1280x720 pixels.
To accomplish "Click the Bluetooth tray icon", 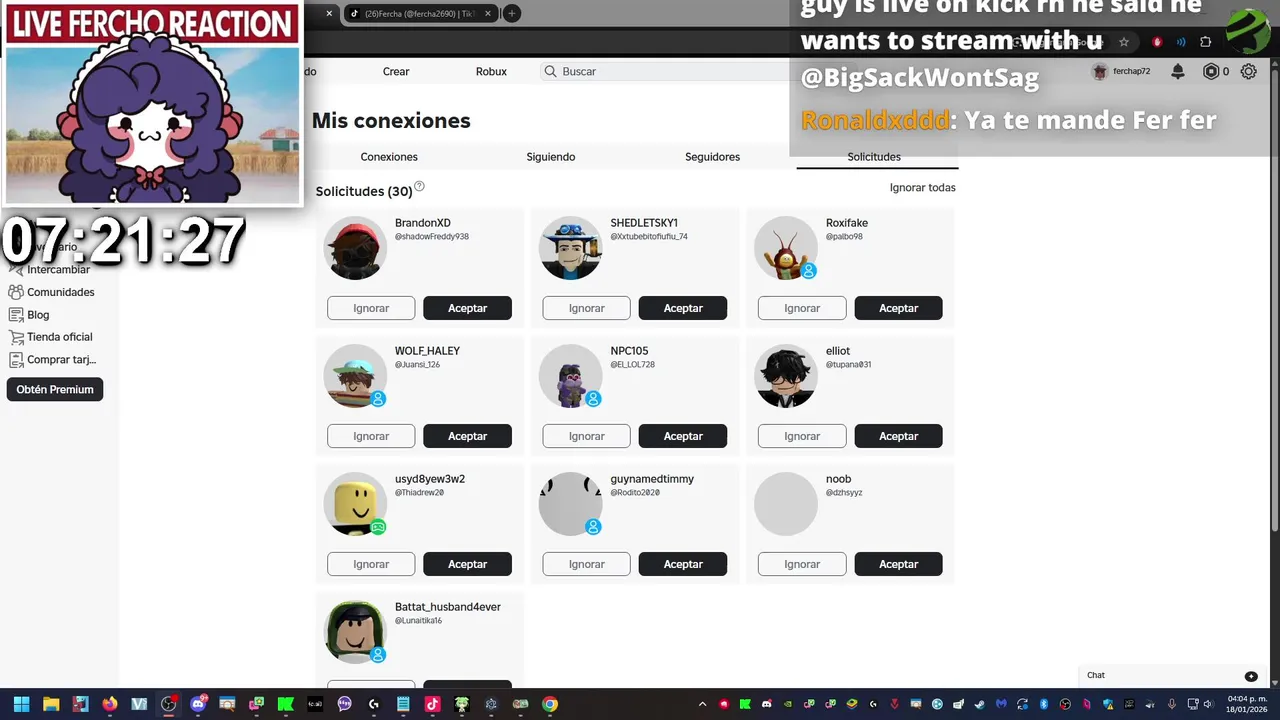I will click(x=1043, y=704).
